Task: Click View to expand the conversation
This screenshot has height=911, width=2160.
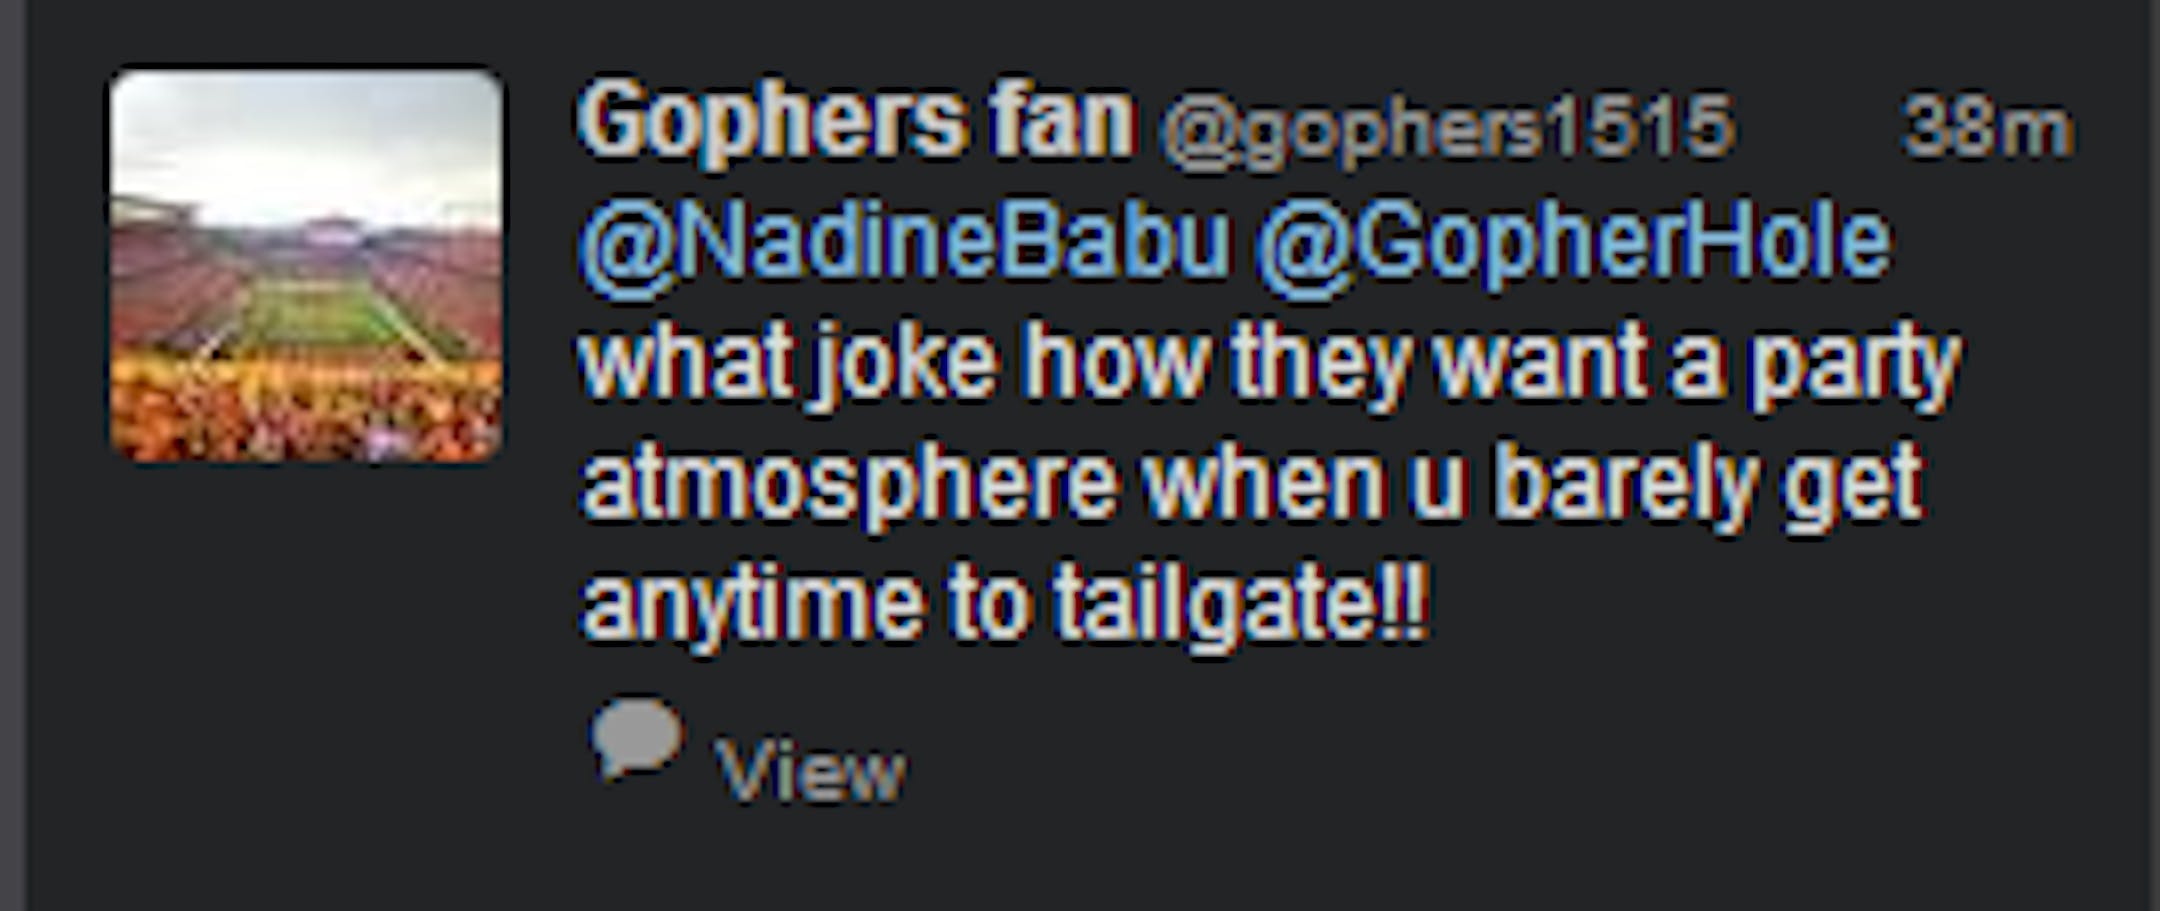Action: coord(810,771)
